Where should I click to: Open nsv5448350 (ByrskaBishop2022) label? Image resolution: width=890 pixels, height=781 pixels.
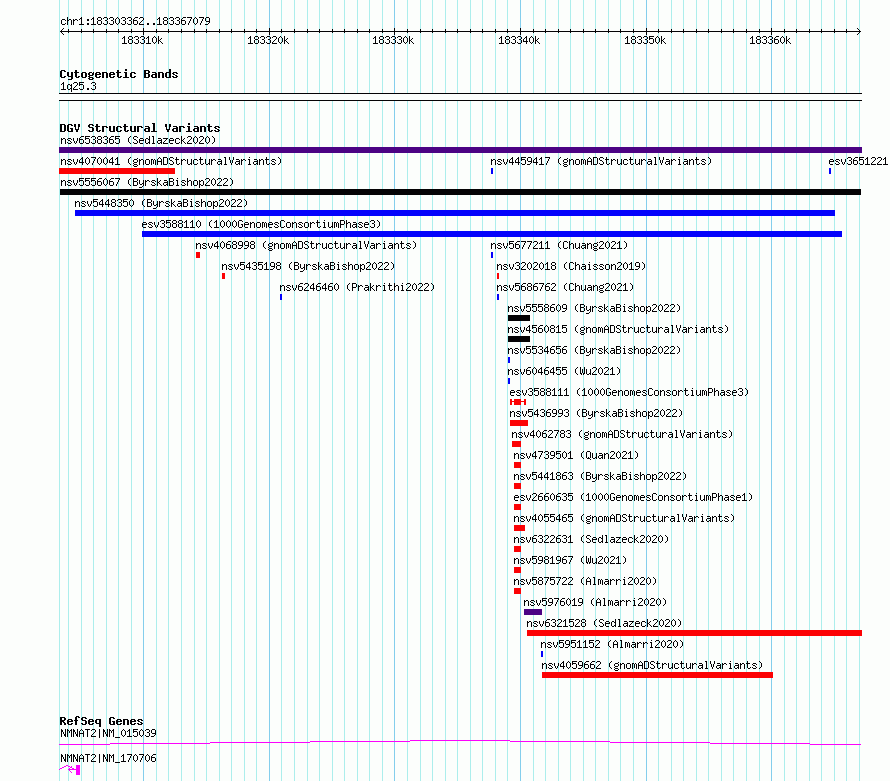click(x=161, y=203)
